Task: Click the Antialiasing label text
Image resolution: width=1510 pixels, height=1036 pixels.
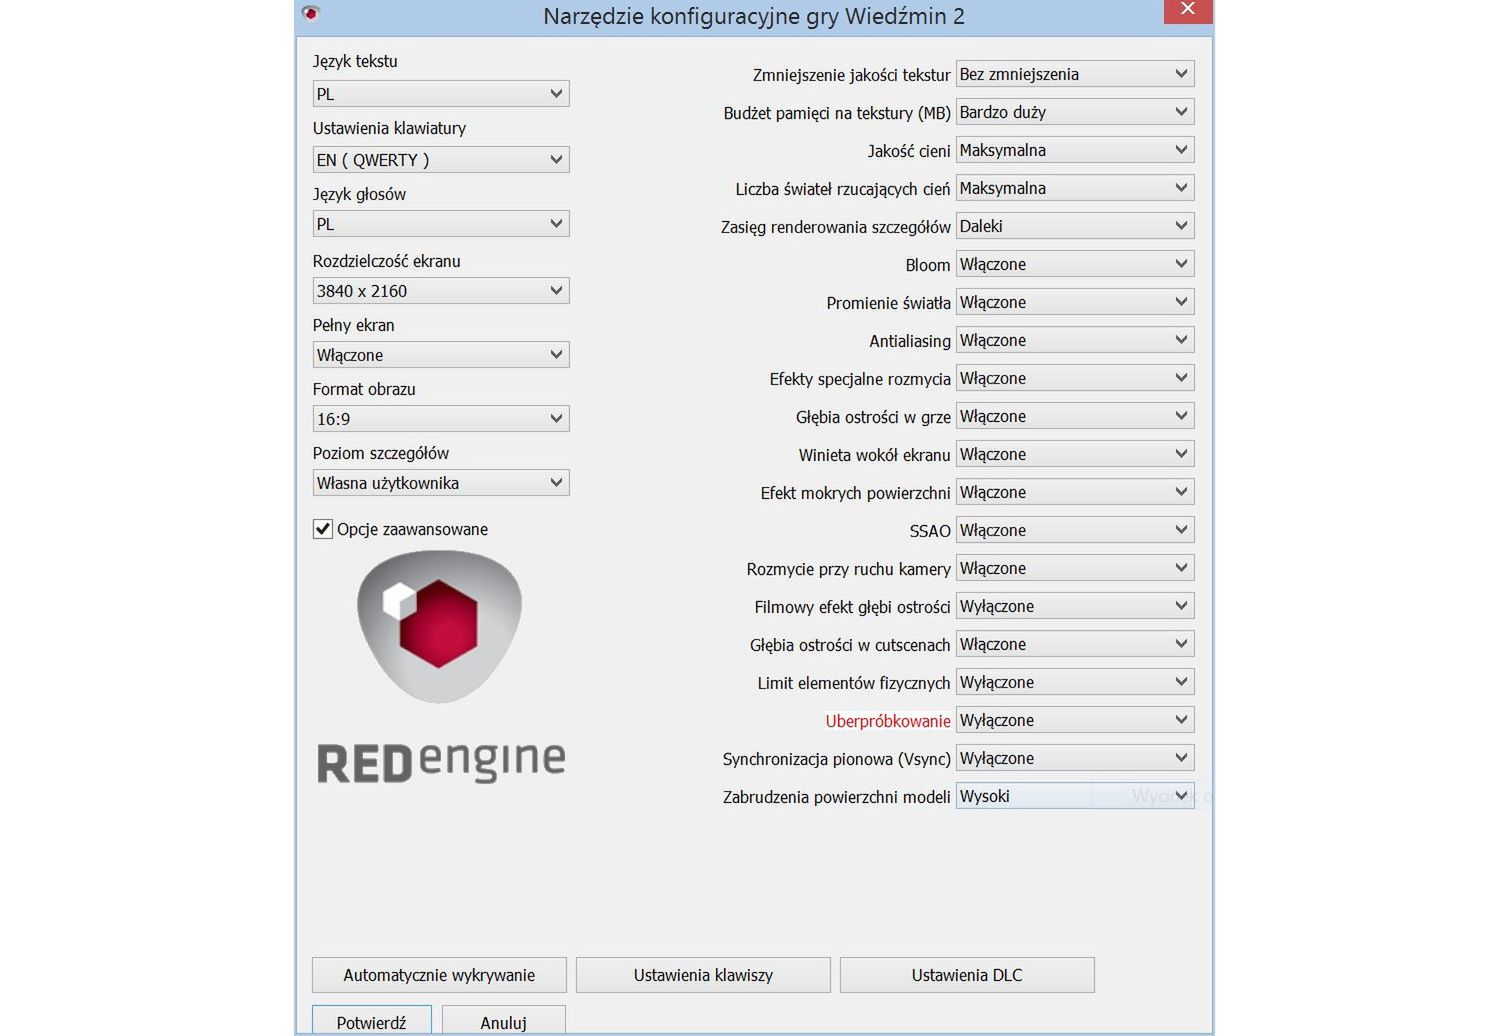Action: click(910, 341)
